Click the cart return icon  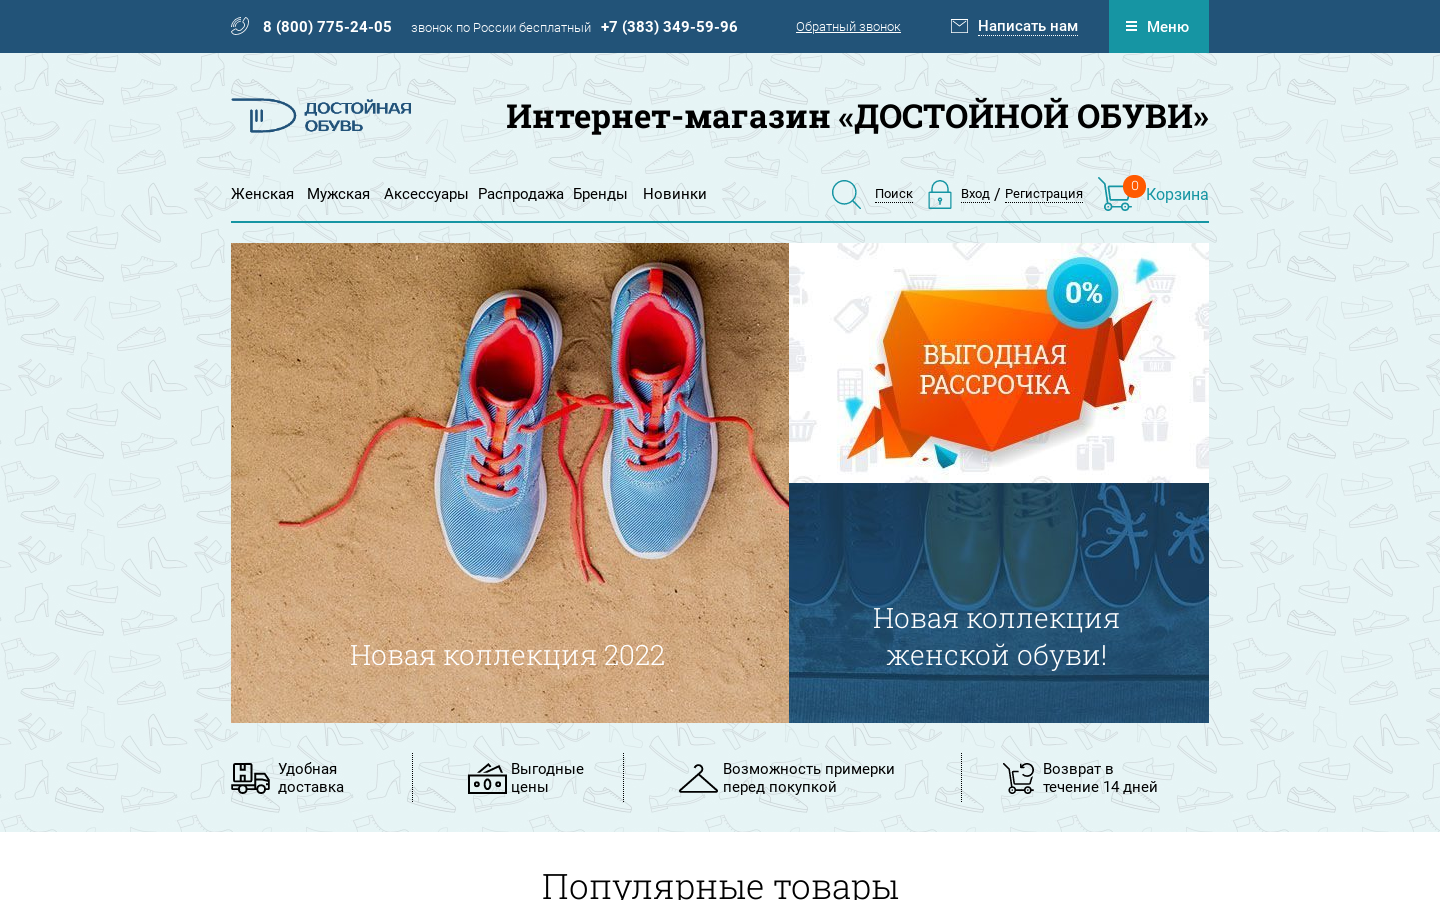point(1018,778)
